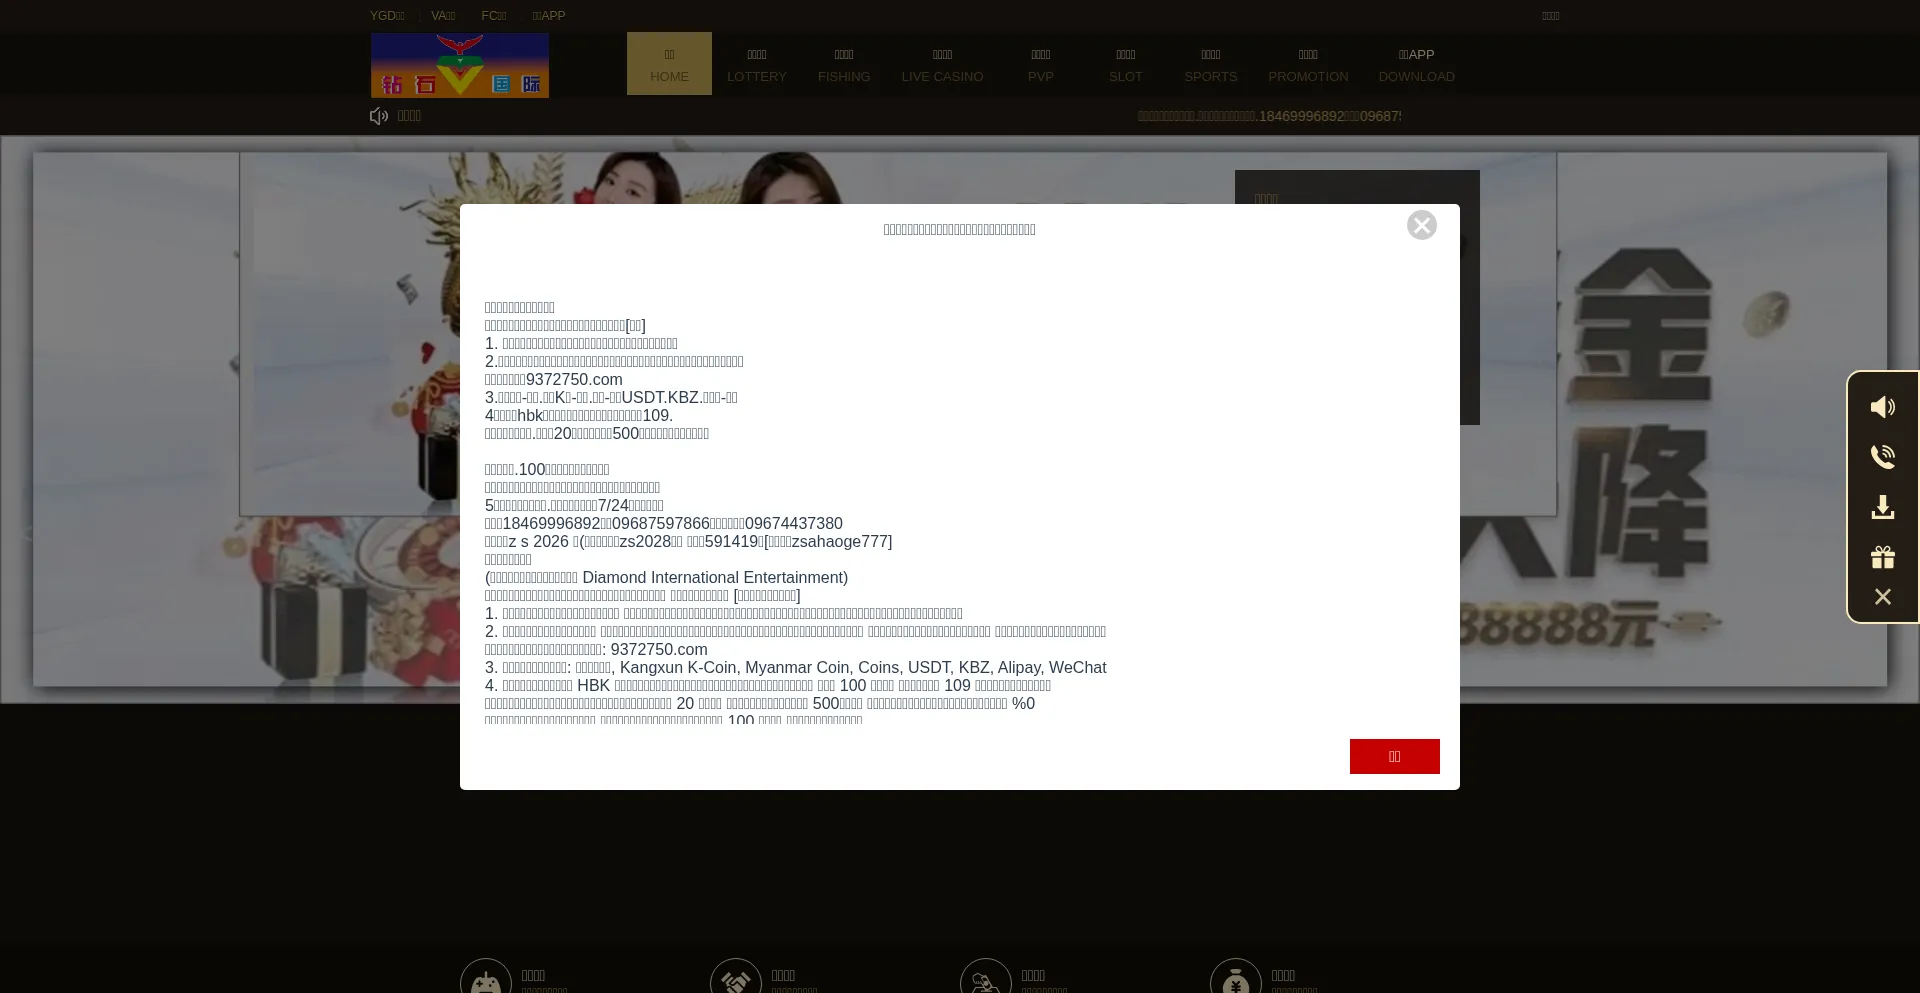Click the download icon in the right floating sidebar
This screenshot has width=1920, height=993.
[1882, 507]
